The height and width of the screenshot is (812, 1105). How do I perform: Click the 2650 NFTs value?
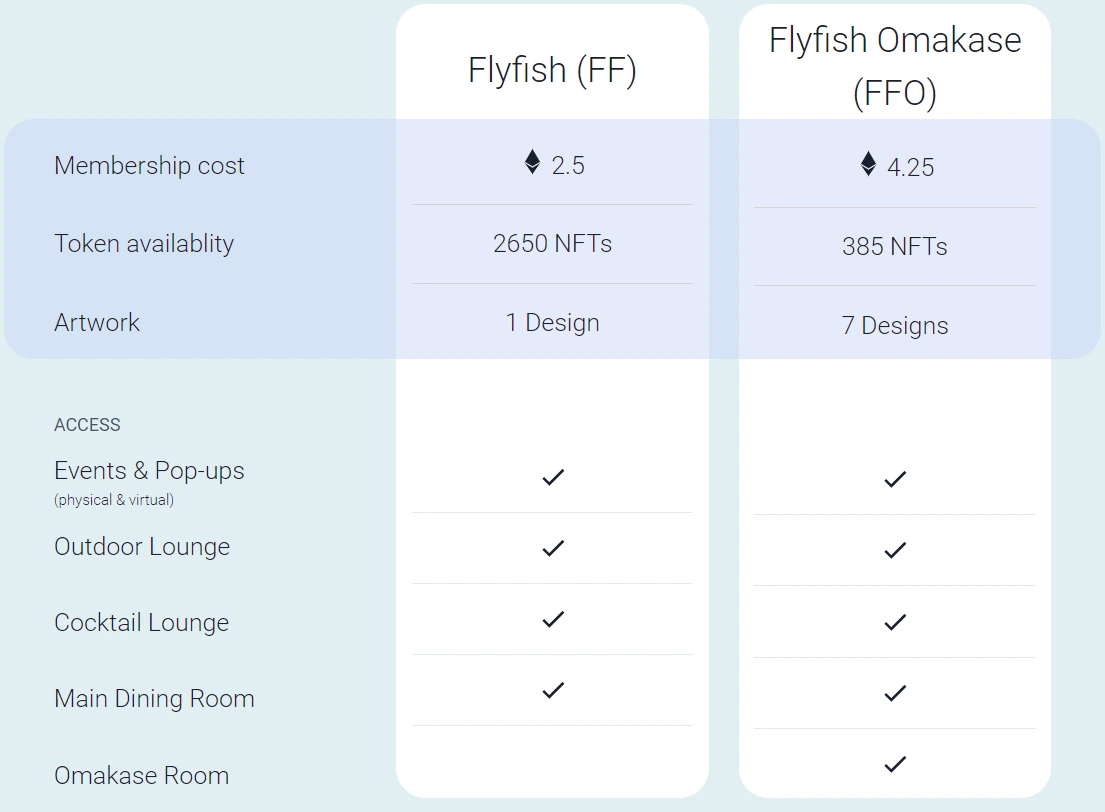click(552, 244)
